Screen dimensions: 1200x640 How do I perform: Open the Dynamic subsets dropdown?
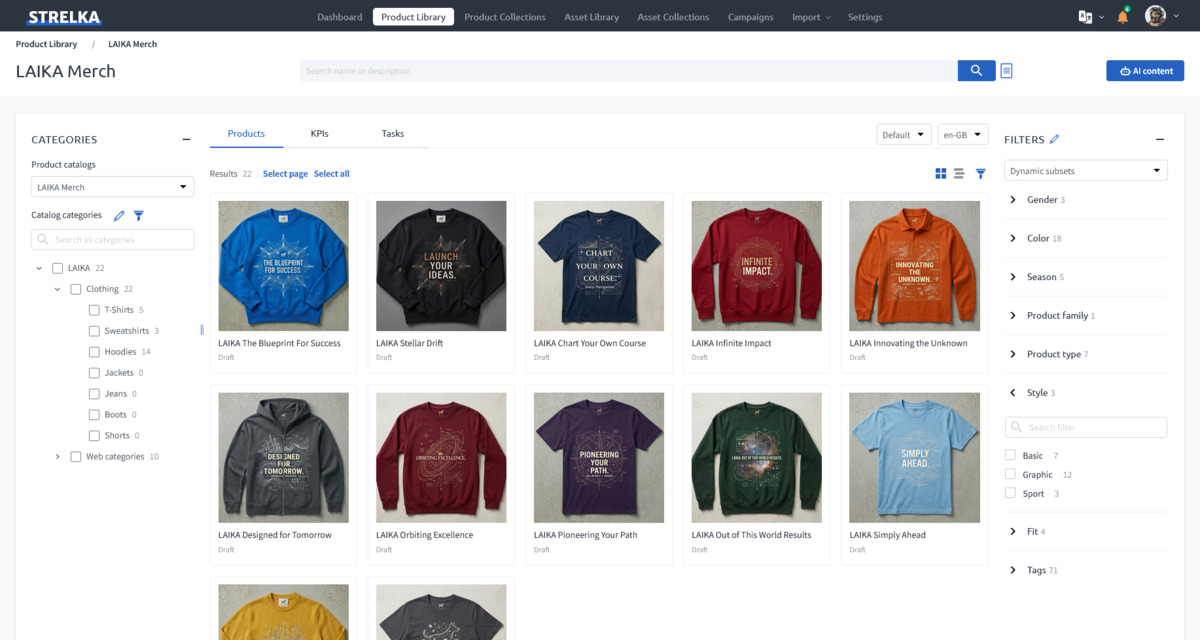tap(1085, 169)
